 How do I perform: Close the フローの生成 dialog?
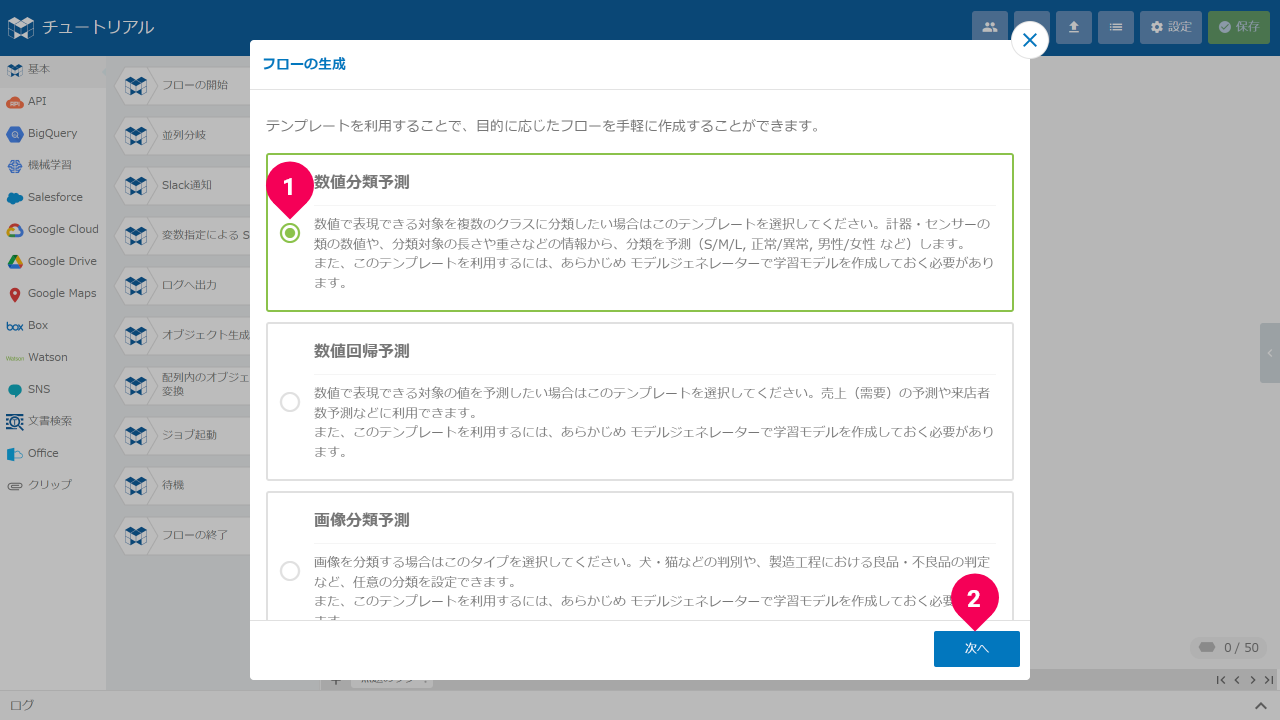point(1030,41)
